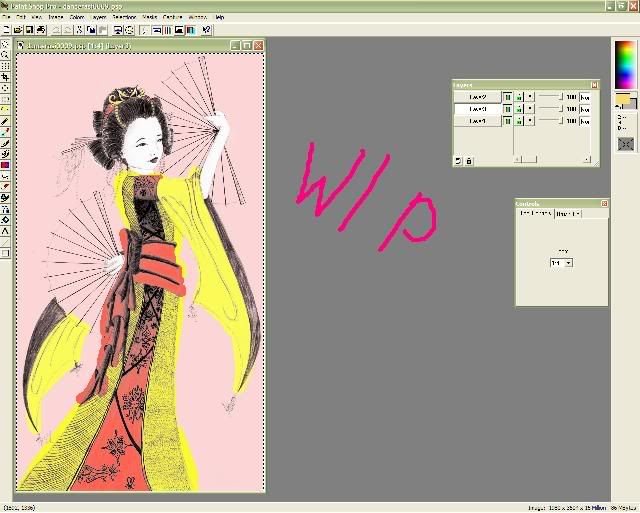Delete layer using trash icon
640x513 pixels.
point(469,161)
